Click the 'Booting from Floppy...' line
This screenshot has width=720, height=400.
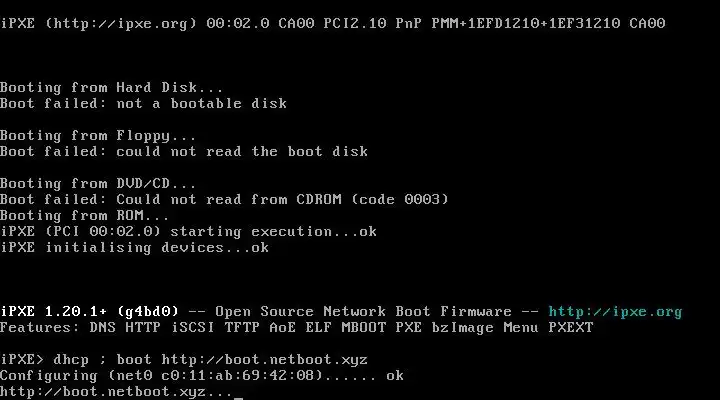click(x=98, y=136)
